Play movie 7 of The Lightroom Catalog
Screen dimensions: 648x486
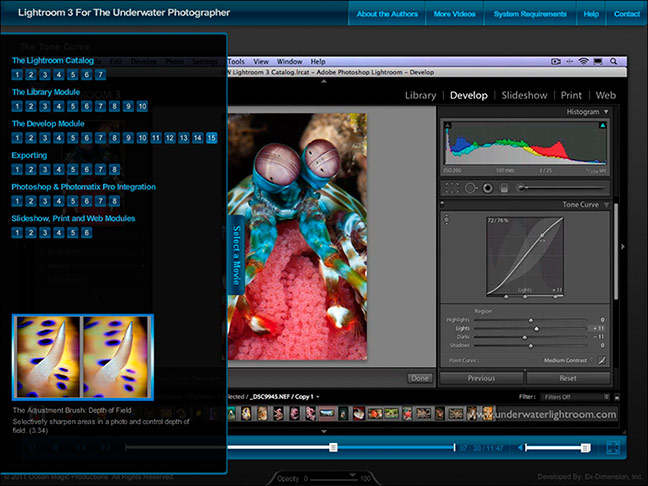[100, 74]
